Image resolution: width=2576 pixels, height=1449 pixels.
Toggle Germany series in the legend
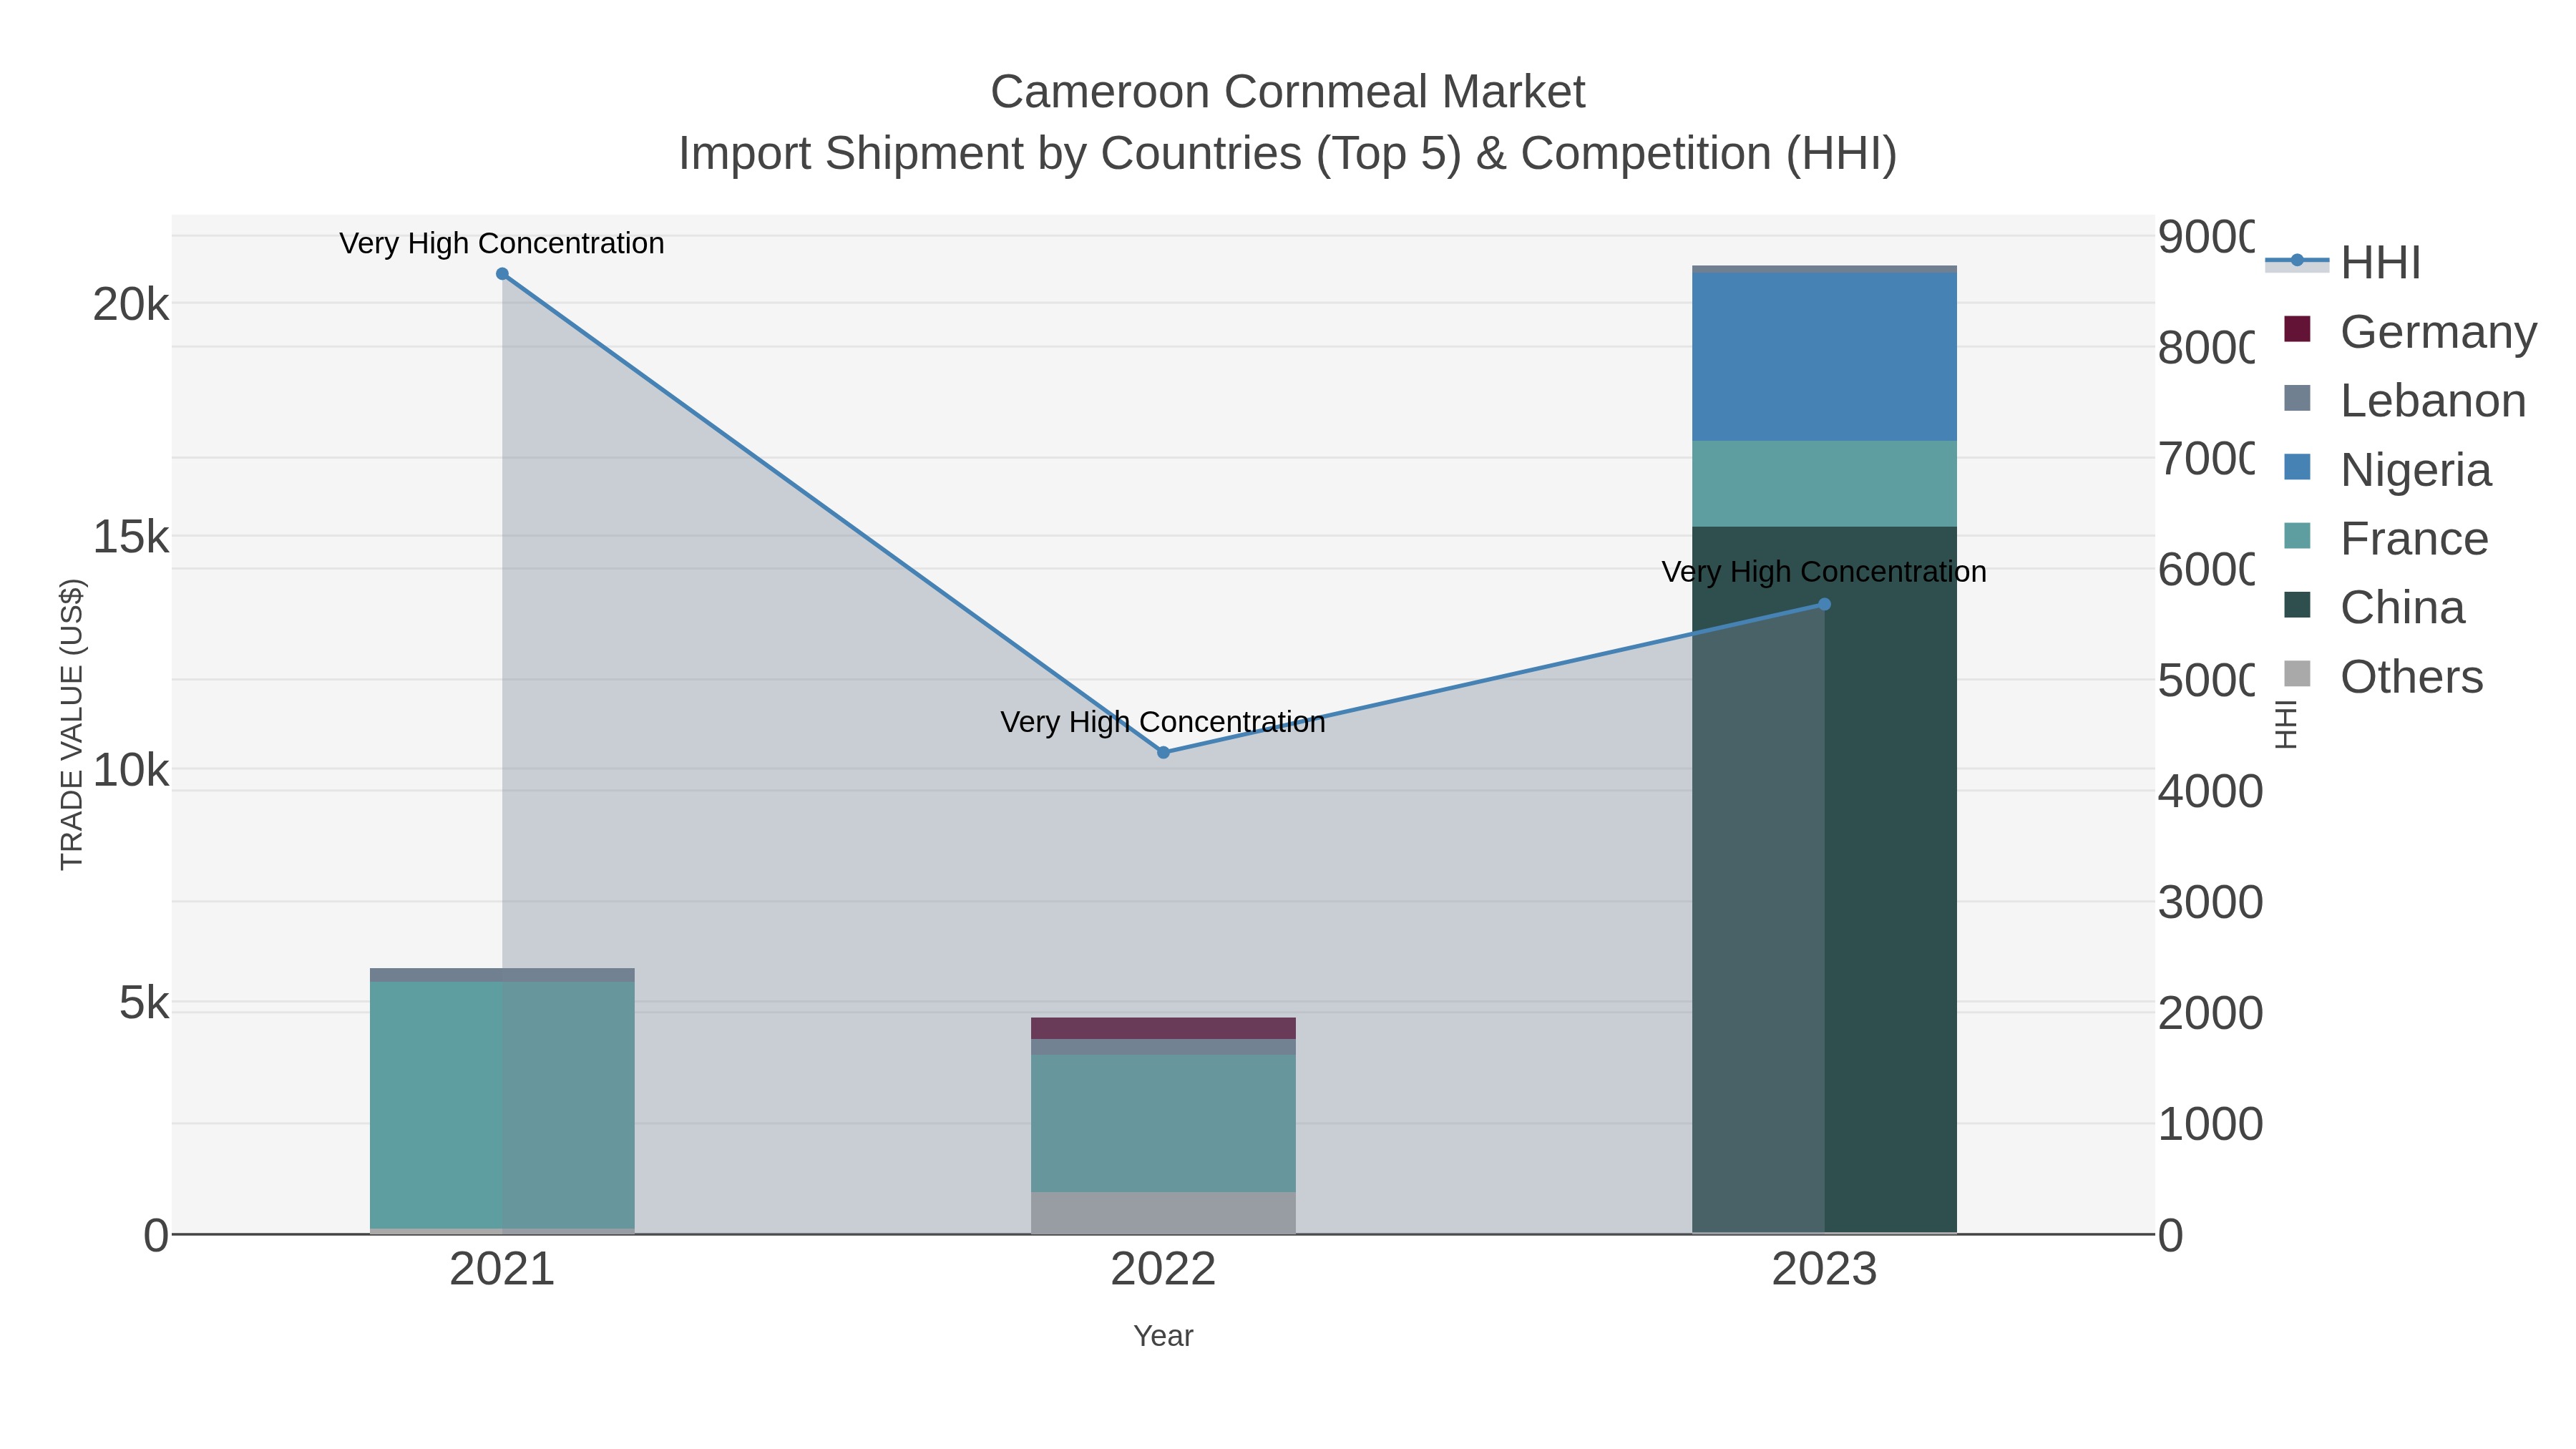[2410, 331]
